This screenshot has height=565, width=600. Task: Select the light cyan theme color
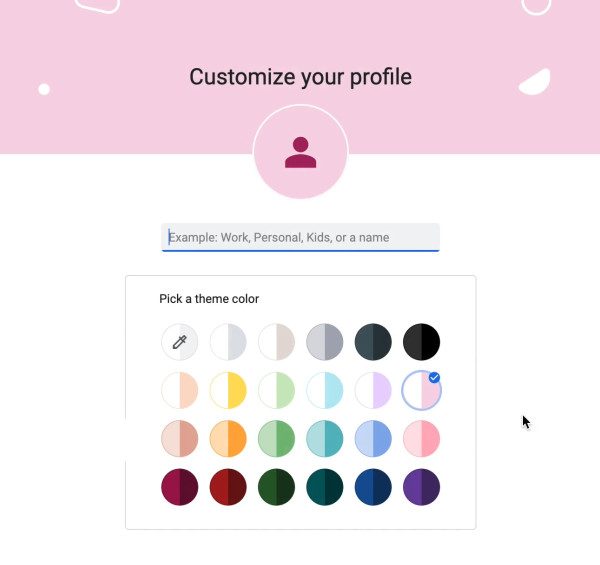(325, 390)
